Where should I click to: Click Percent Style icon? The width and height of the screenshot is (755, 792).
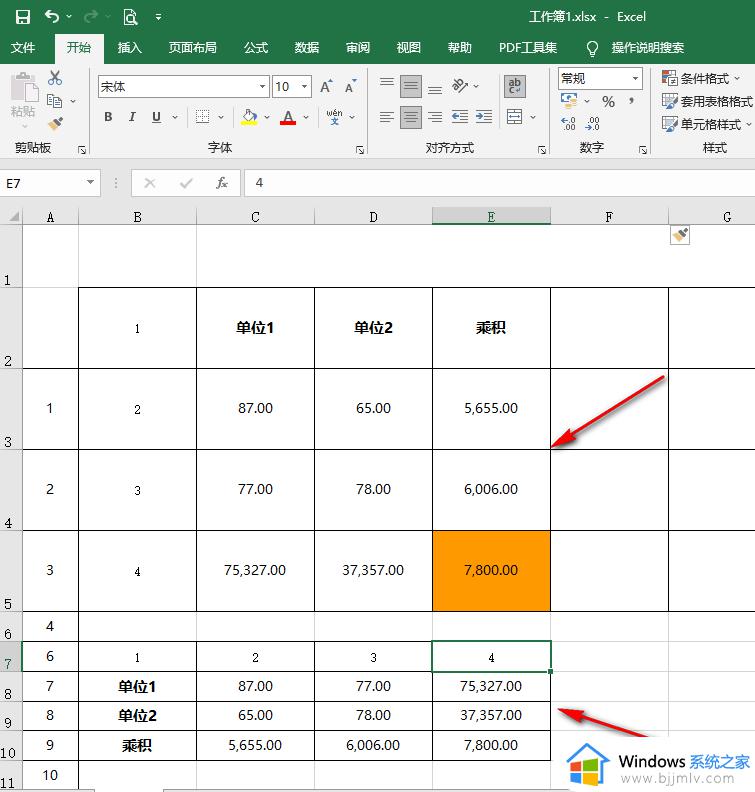coord(608,102)
